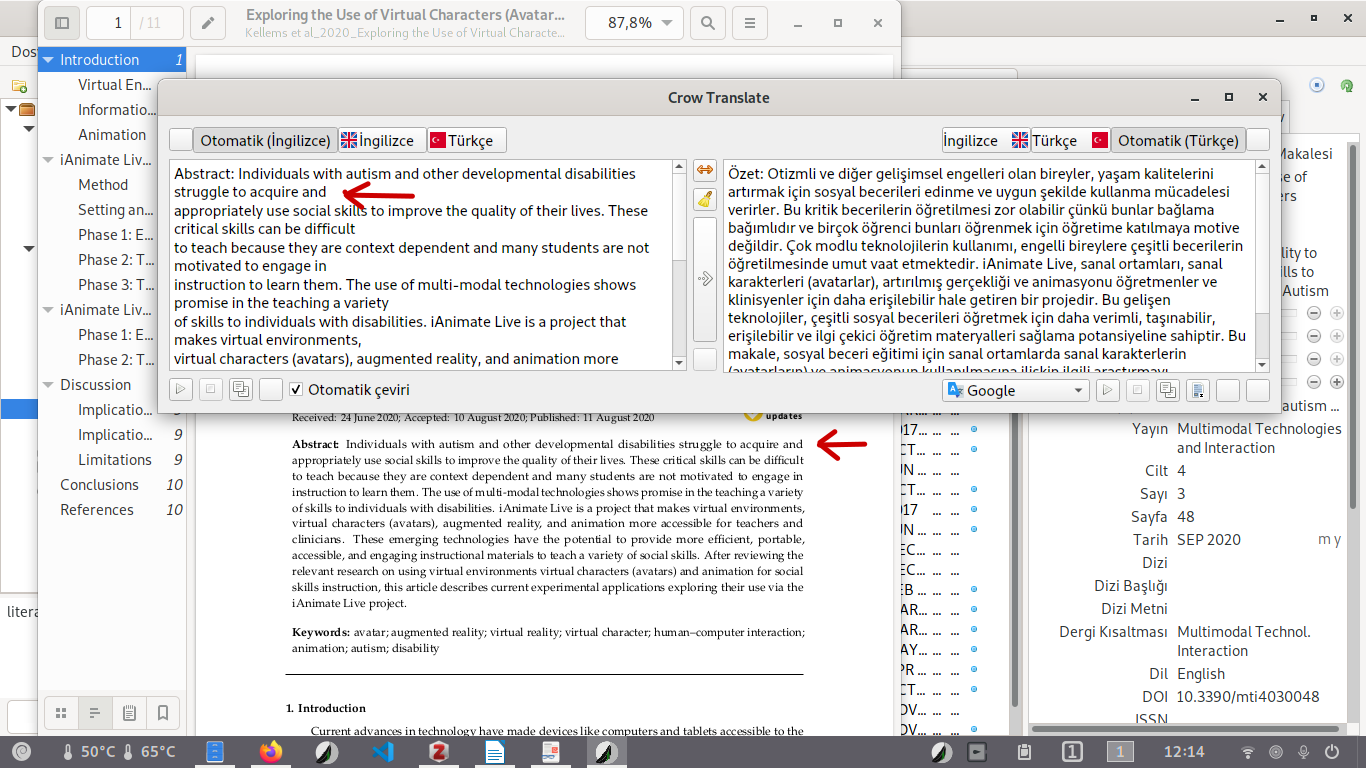Stop source text speech playback
The width and height of the screenshot is (1366, 768).
click(x=210, y=390)
